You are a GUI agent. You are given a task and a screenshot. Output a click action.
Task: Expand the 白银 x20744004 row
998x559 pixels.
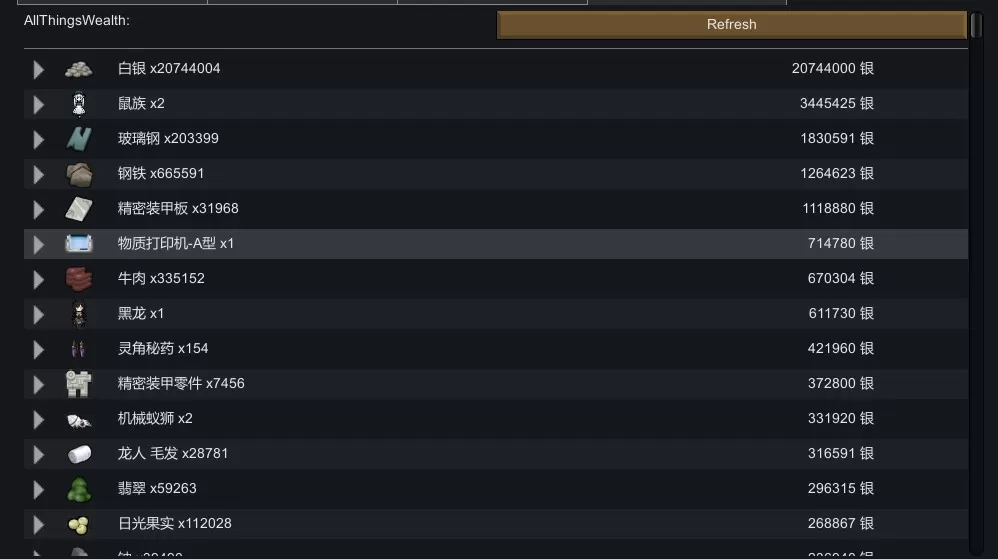[39, 69]
